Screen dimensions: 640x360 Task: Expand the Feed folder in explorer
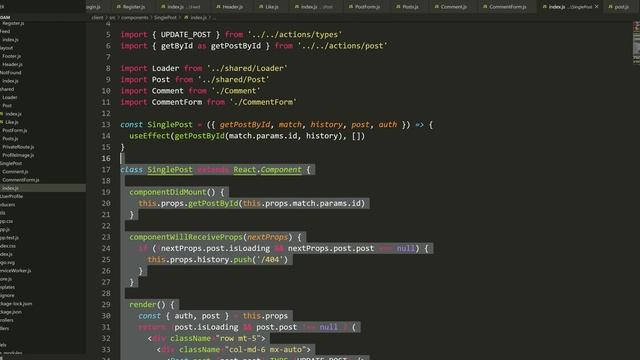tap(5, 31)
